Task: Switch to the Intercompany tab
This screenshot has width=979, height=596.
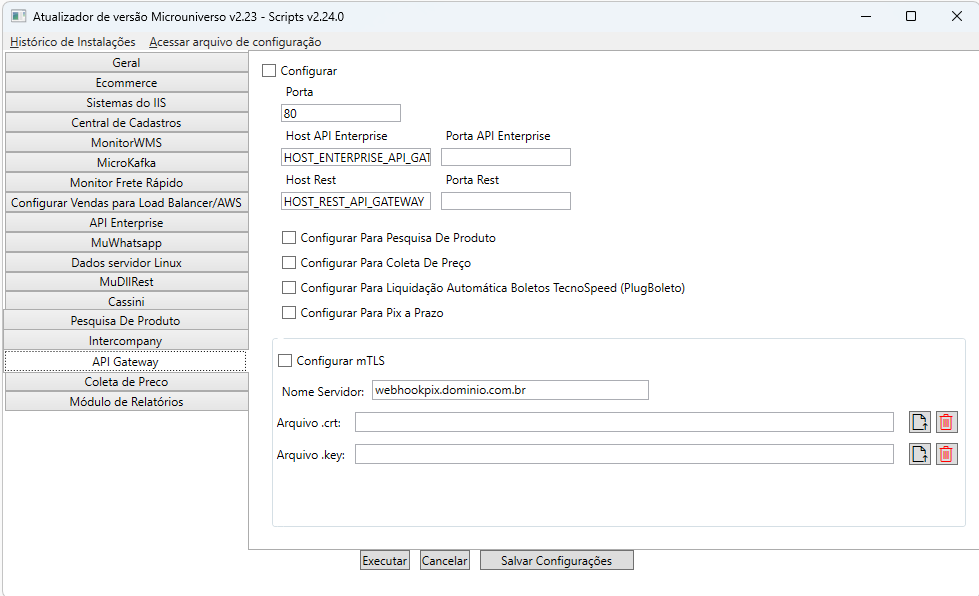Action: coord(125,341)
